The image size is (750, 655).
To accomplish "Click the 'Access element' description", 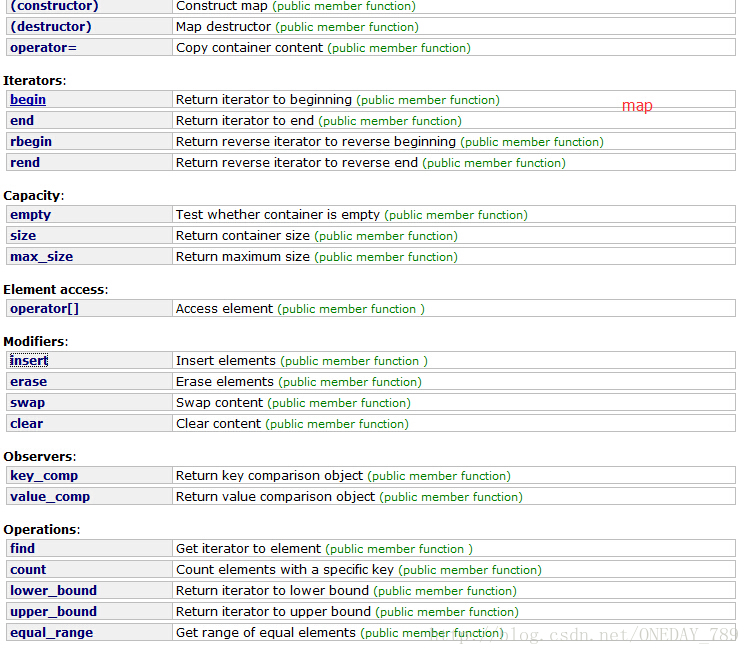I will tap(224, 309).
